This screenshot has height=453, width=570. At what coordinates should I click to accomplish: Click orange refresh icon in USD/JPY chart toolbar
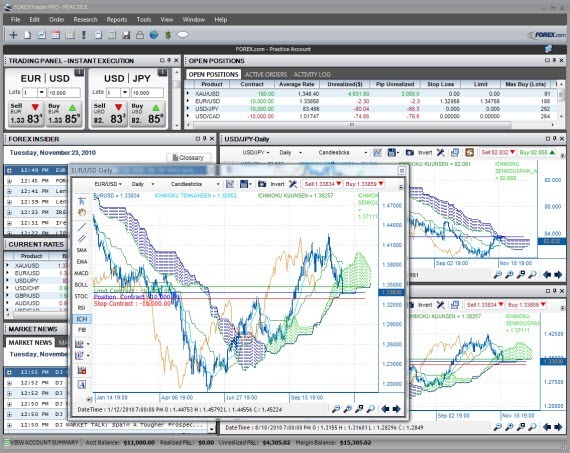click(x=469, y=152)
